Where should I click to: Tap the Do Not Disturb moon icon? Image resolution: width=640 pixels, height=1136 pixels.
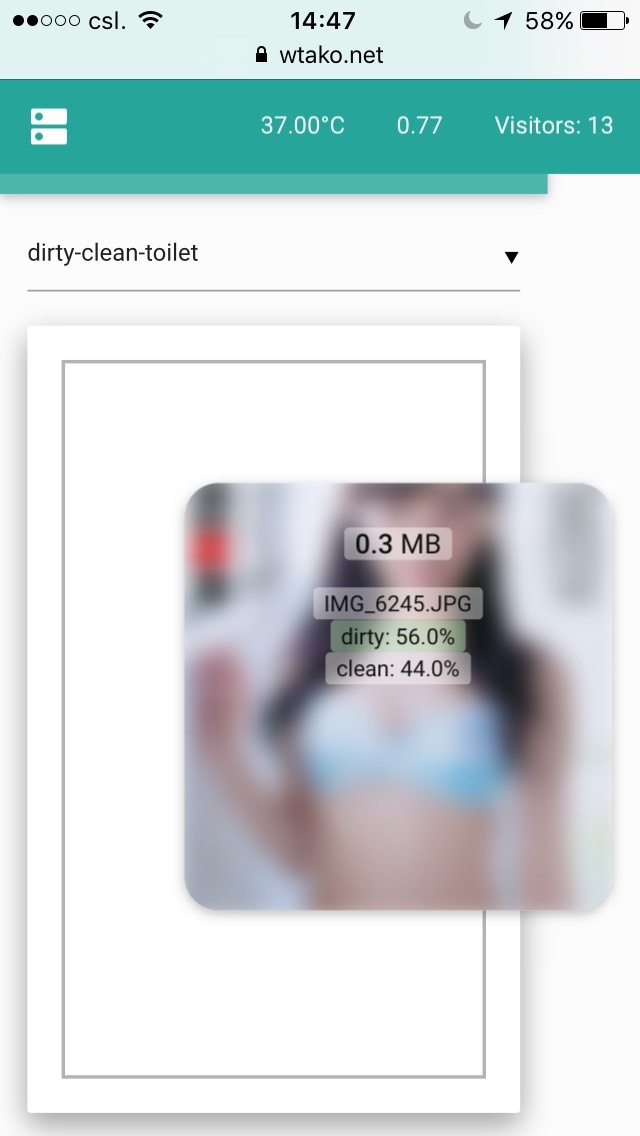(x=473, y=21)
